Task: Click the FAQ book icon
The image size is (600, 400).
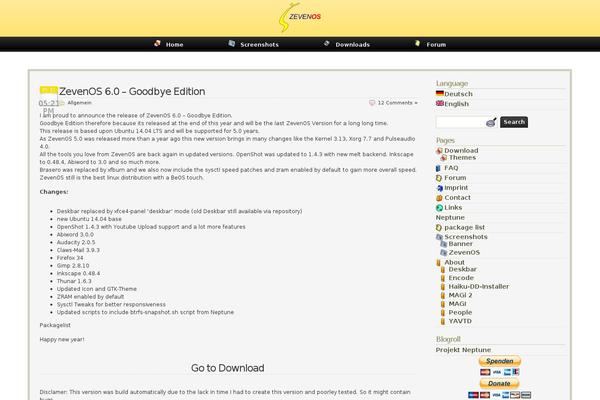Action: pos(439,168)
